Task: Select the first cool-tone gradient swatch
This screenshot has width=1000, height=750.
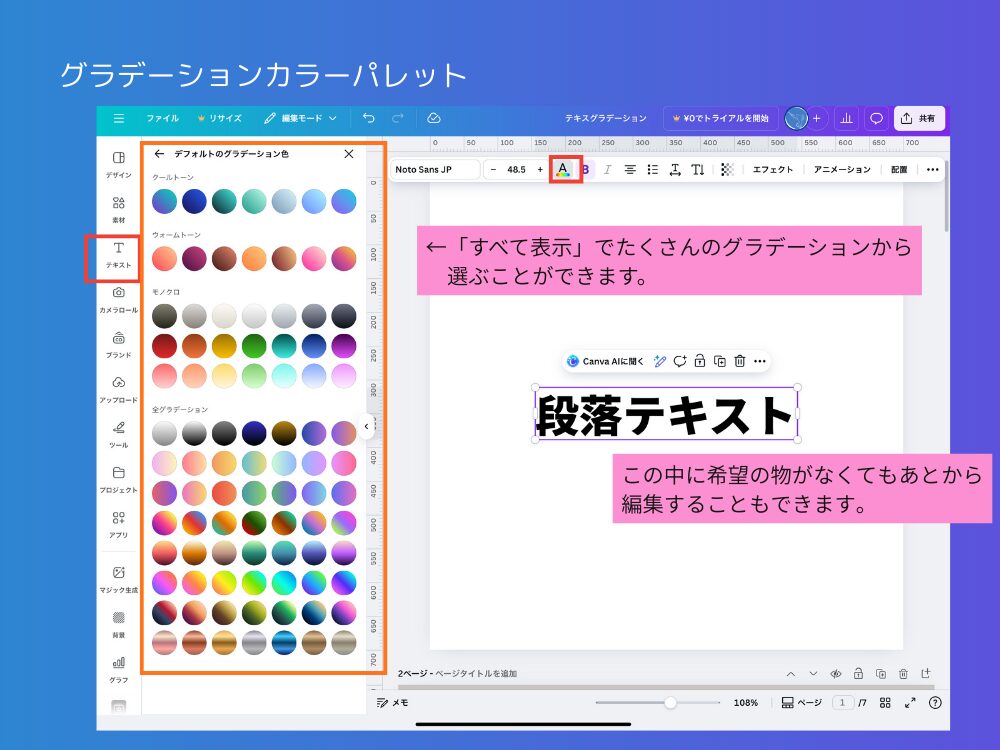Action: 164,200
